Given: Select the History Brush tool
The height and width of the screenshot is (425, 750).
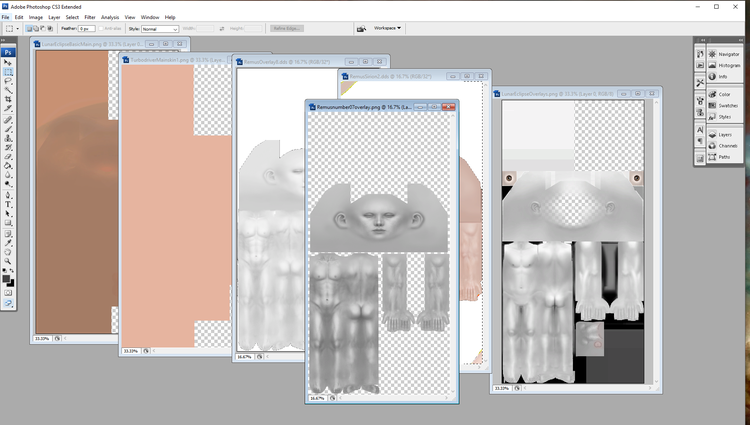Looking at the screenshot, I should (x=8, y=147).
